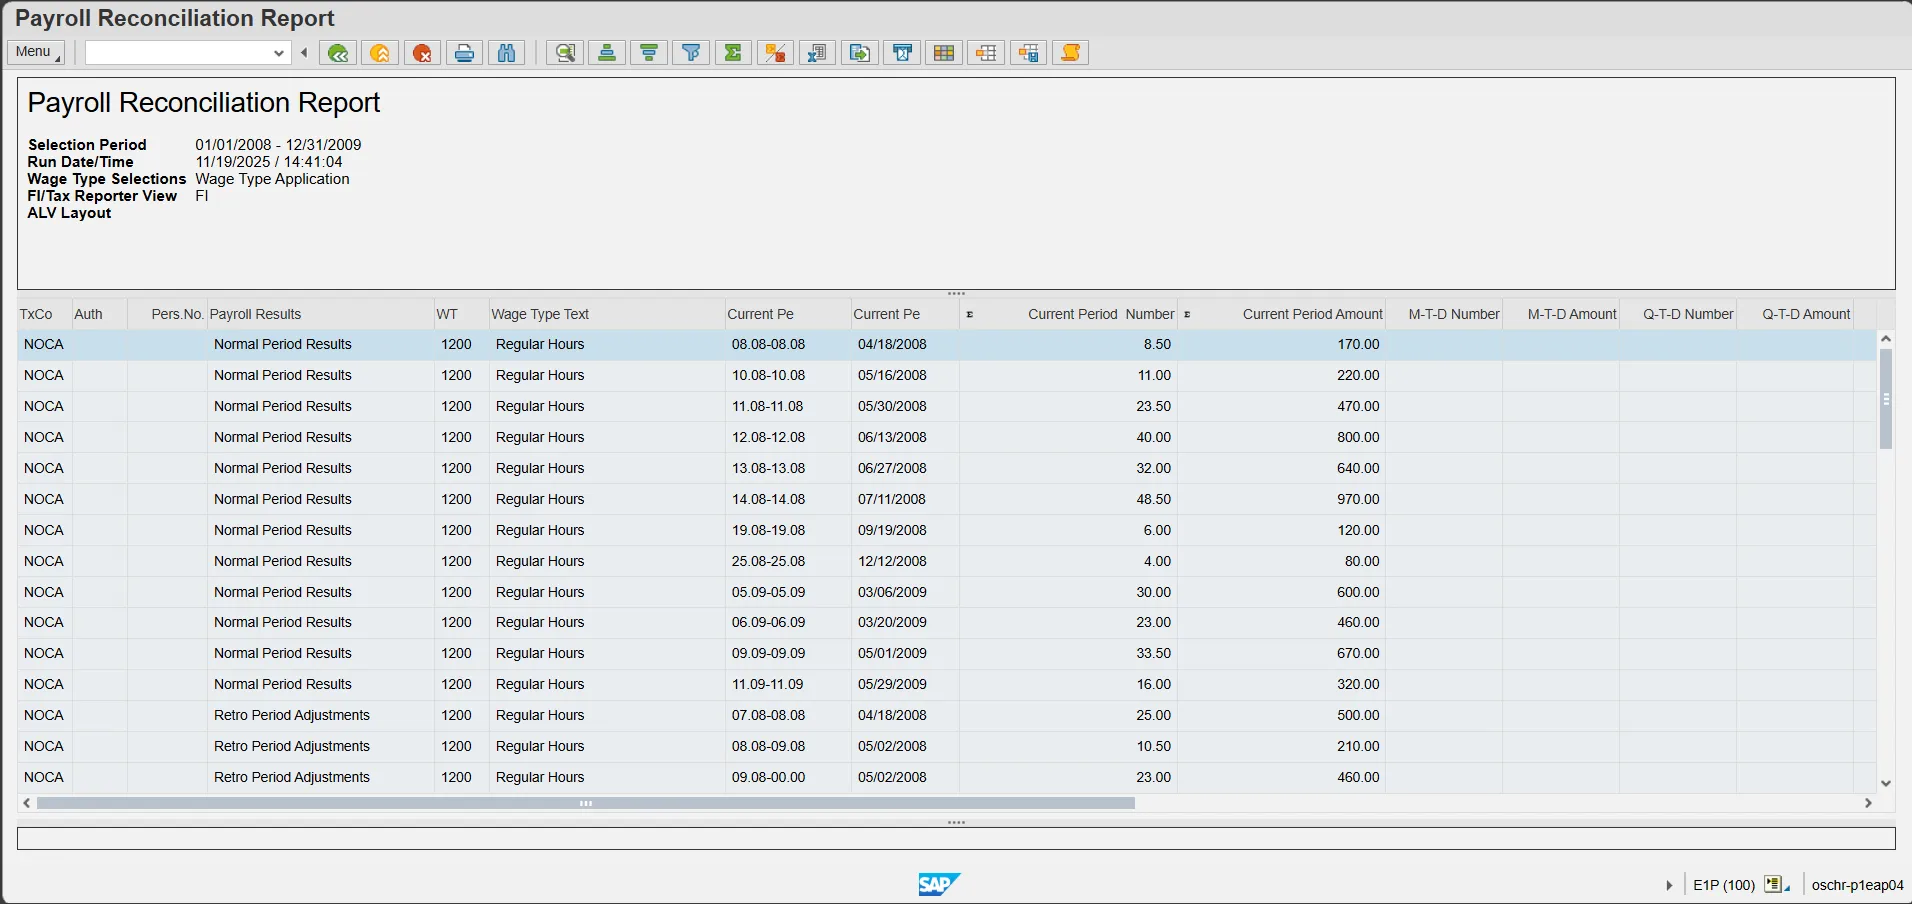Click the green Back arrow icon
This screenshot has height=904, width=1912.
(339, 53)
